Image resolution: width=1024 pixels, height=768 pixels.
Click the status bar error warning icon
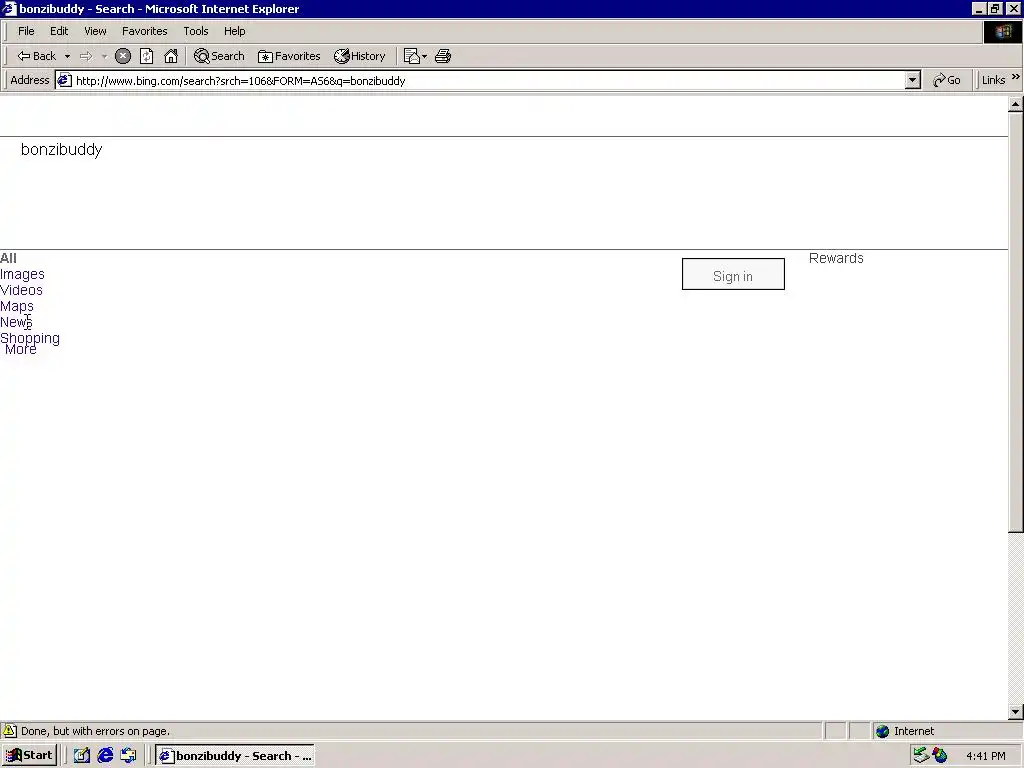pos(10,731)
